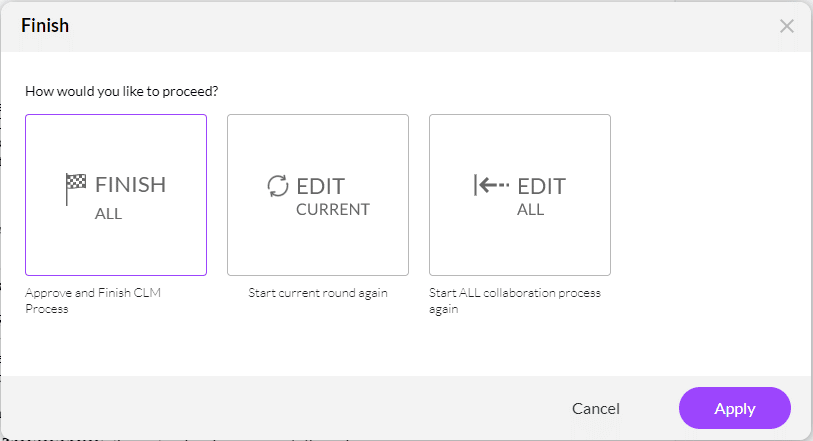This screenshot has height=441, width=813.
Task: Click the 'How would you like to proceed?' prompt
Action: 122,91
